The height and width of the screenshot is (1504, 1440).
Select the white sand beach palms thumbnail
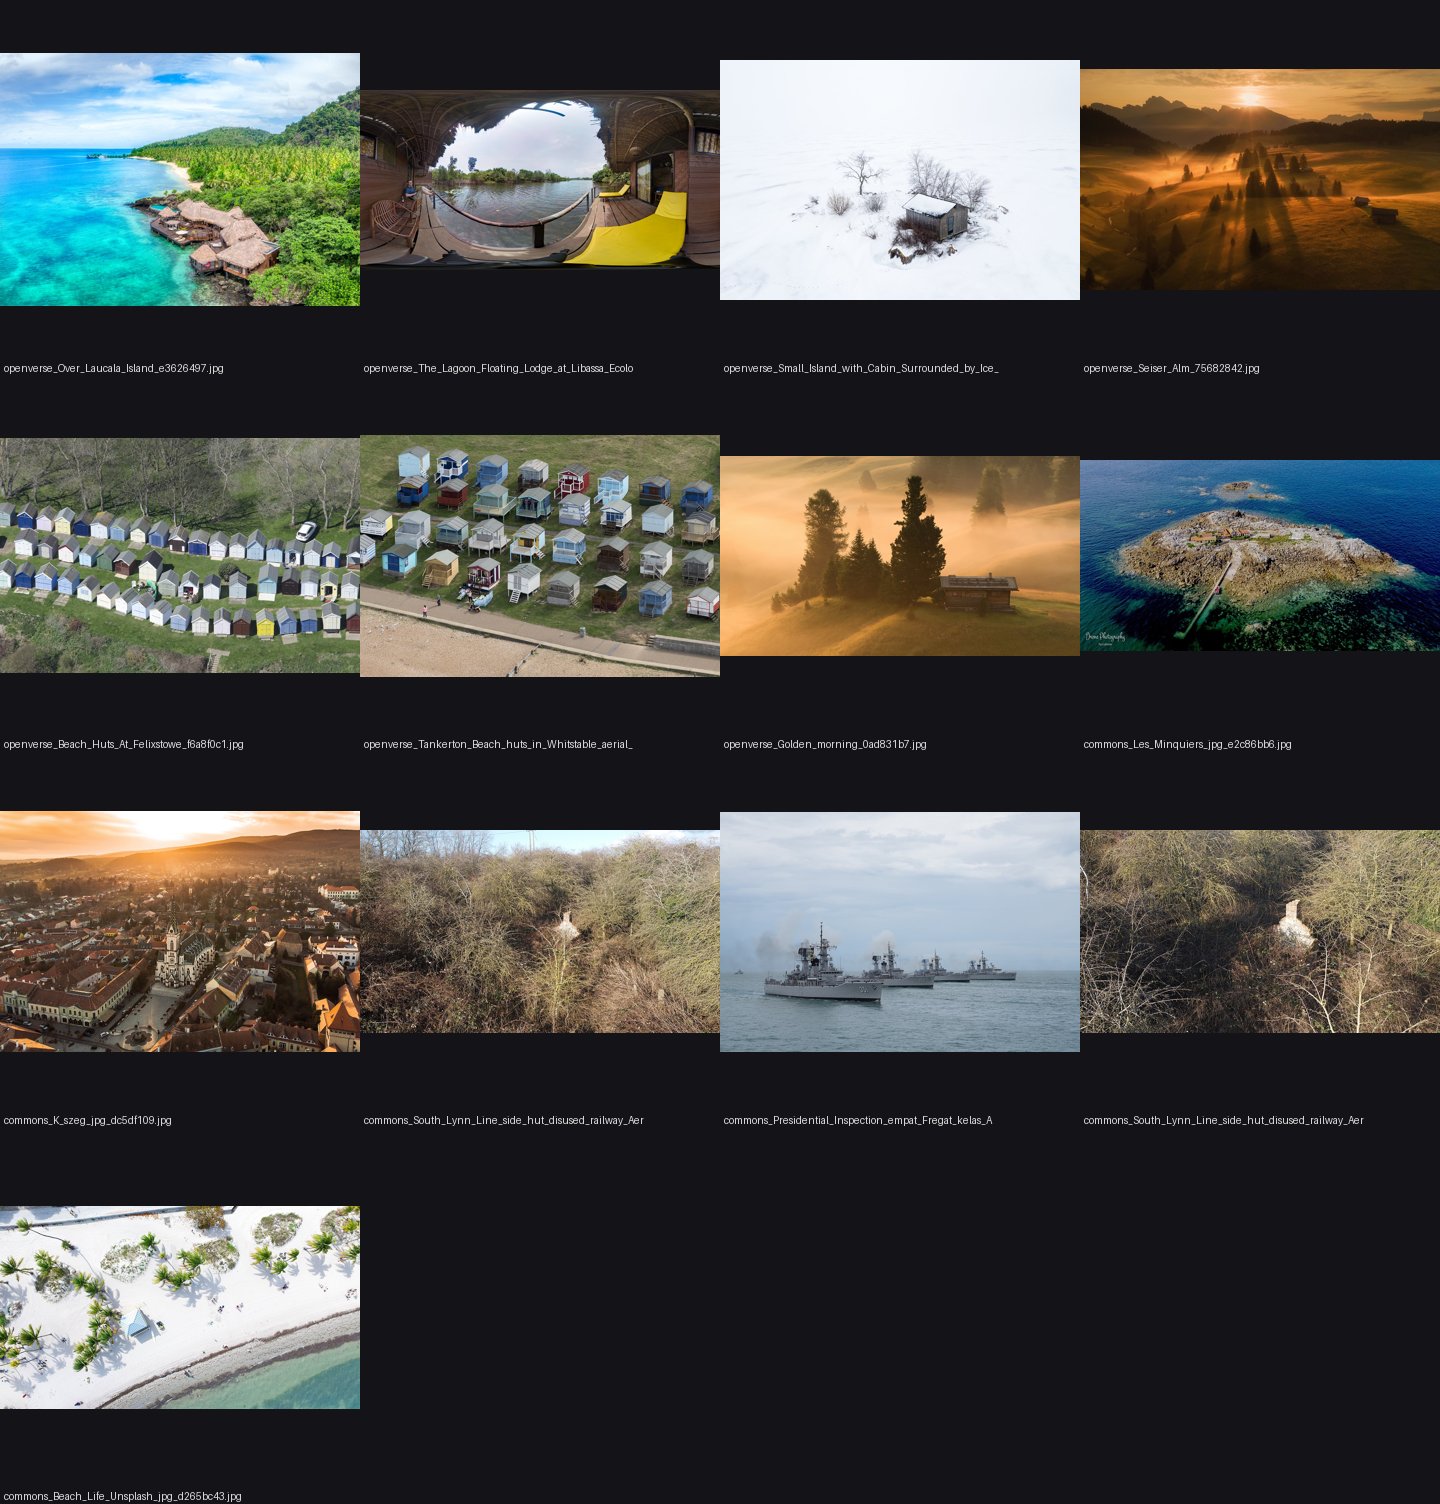click(x=180, y=1307)
